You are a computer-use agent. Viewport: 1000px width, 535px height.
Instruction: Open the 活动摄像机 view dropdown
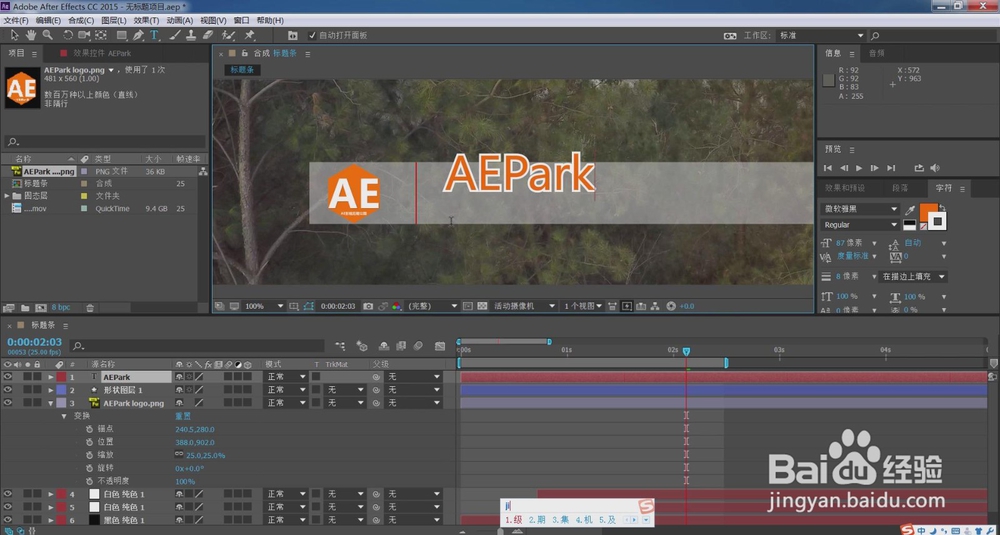click(524, 306)
